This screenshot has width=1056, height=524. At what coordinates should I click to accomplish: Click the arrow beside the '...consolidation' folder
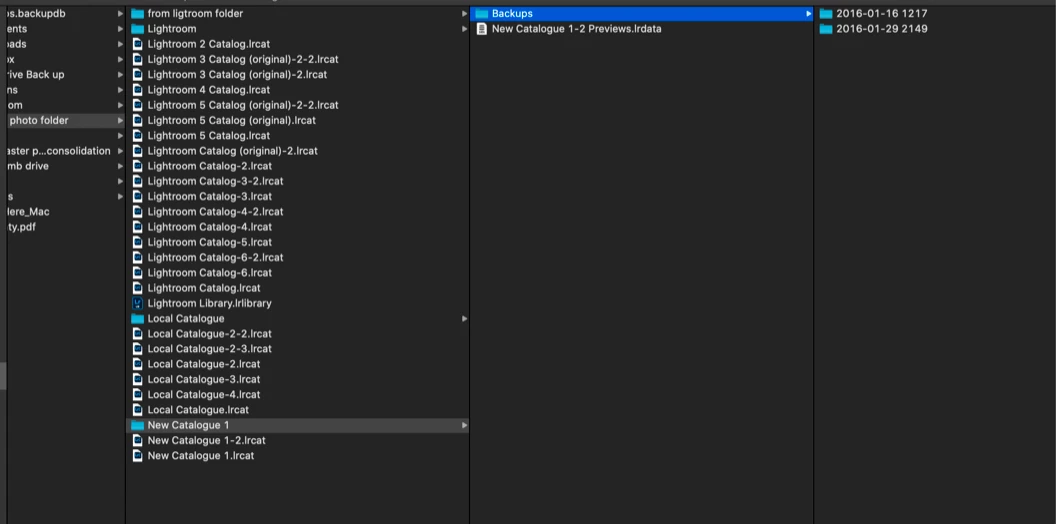point(120,151)
